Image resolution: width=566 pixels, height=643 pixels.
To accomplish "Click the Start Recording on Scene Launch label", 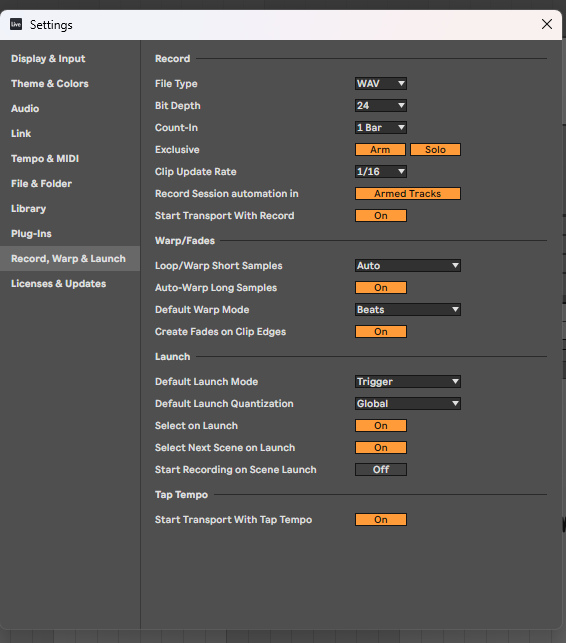I will coord(235,470).
